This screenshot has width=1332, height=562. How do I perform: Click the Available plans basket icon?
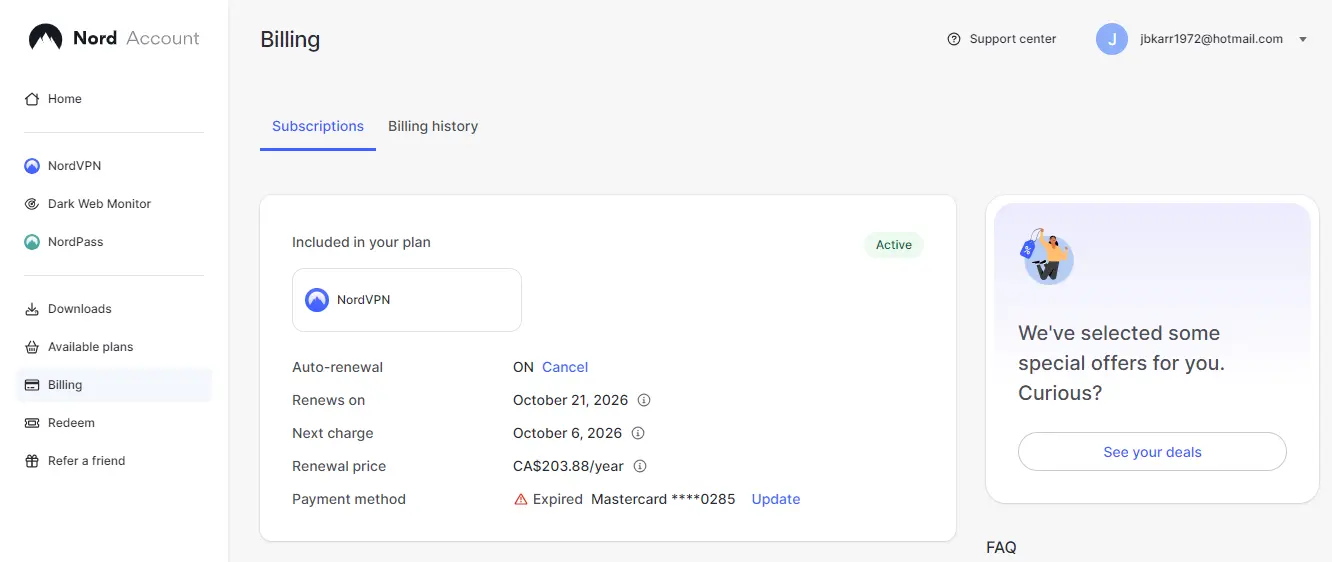pos(32,347)
